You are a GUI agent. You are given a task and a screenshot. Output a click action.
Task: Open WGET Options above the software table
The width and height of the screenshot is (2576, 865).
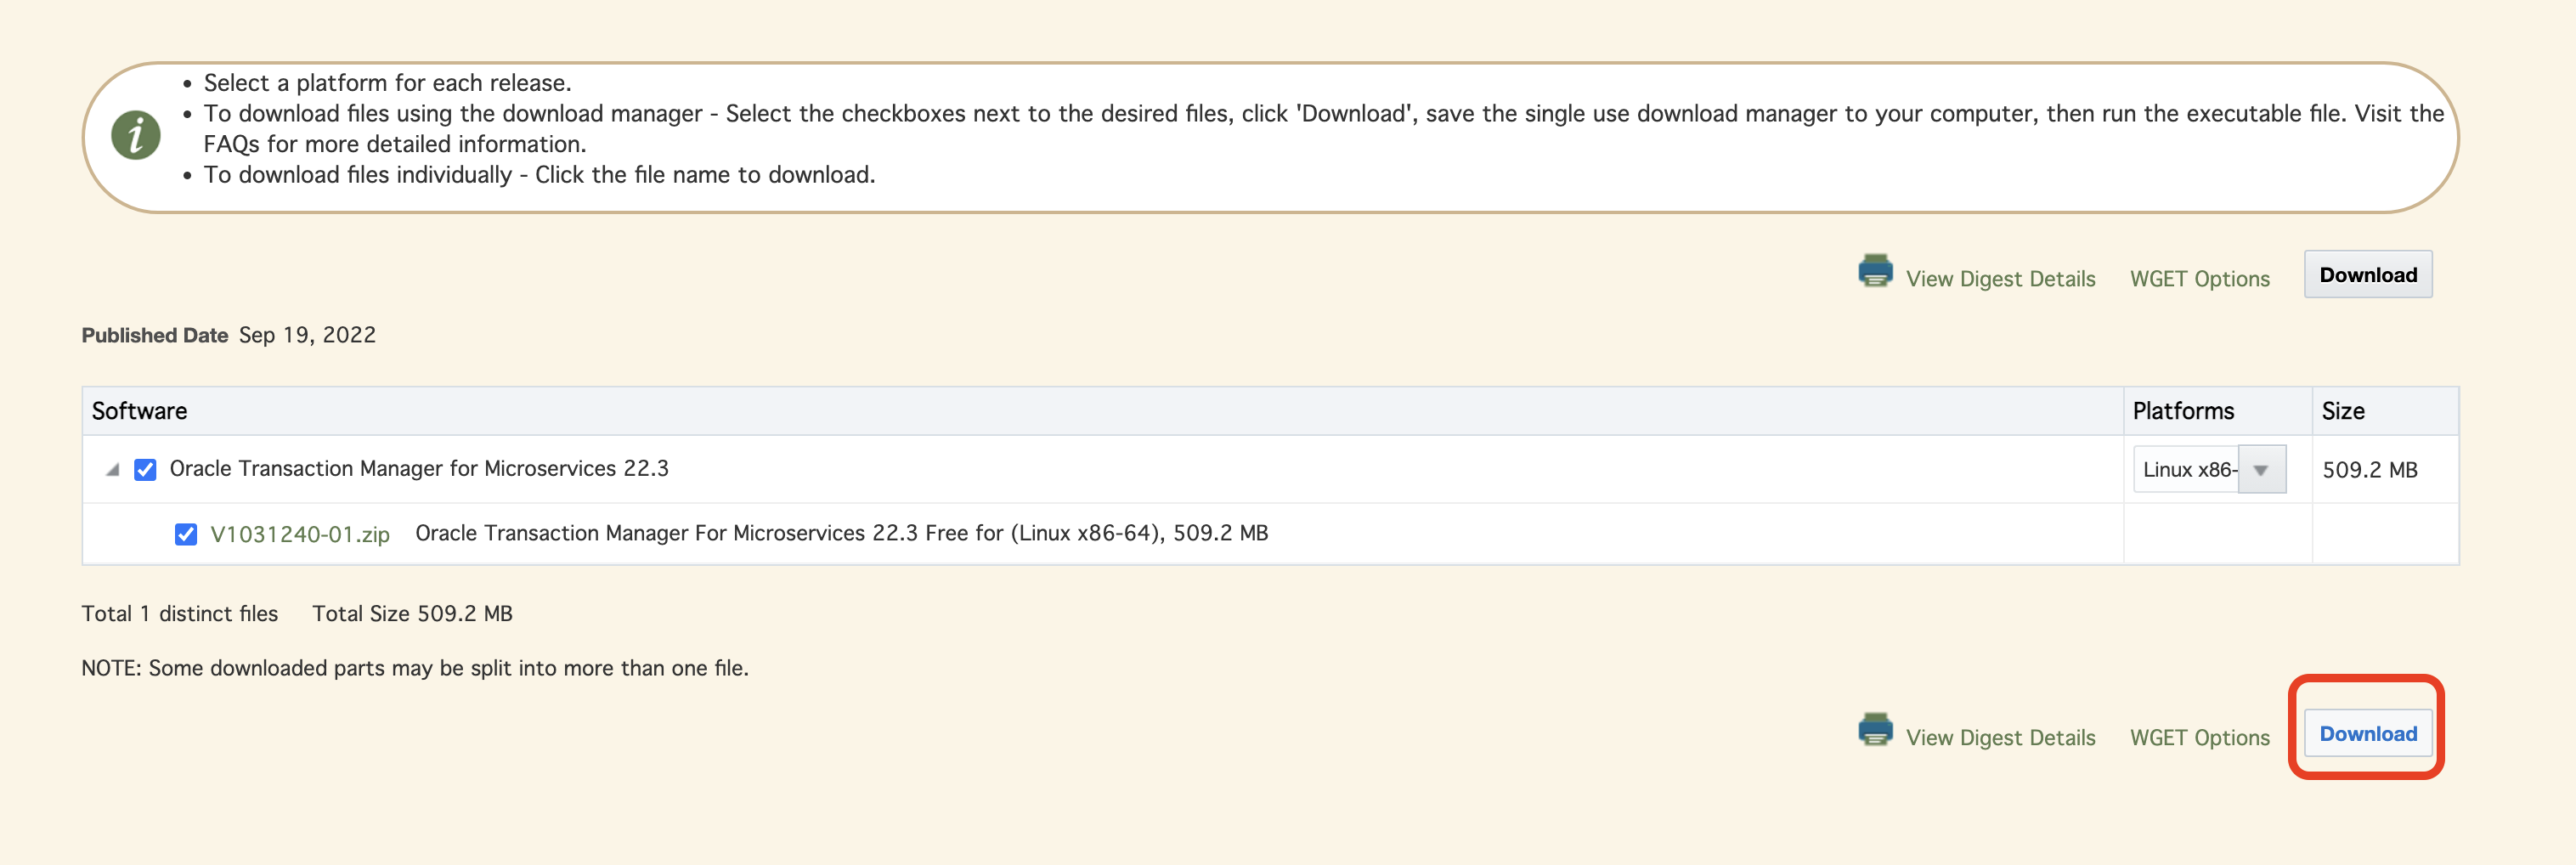click(x=2199, y=279)
